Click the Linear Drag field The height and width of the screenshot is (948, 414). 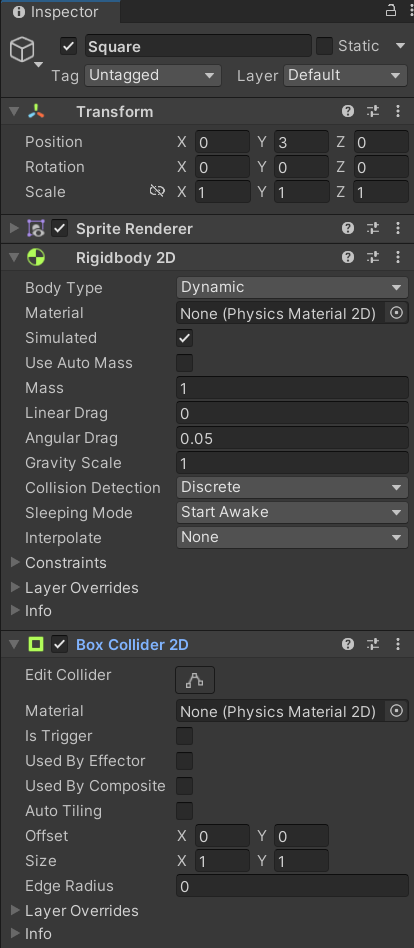(x=293, y=413)
